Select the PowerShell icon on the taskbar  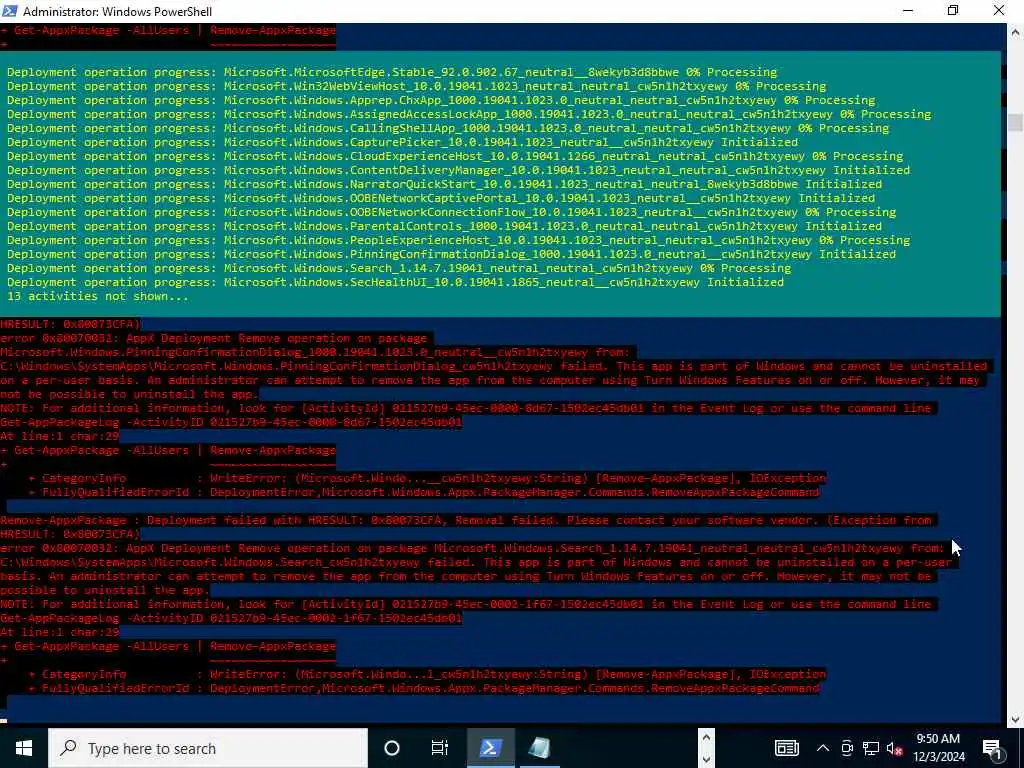coord(490,748)
